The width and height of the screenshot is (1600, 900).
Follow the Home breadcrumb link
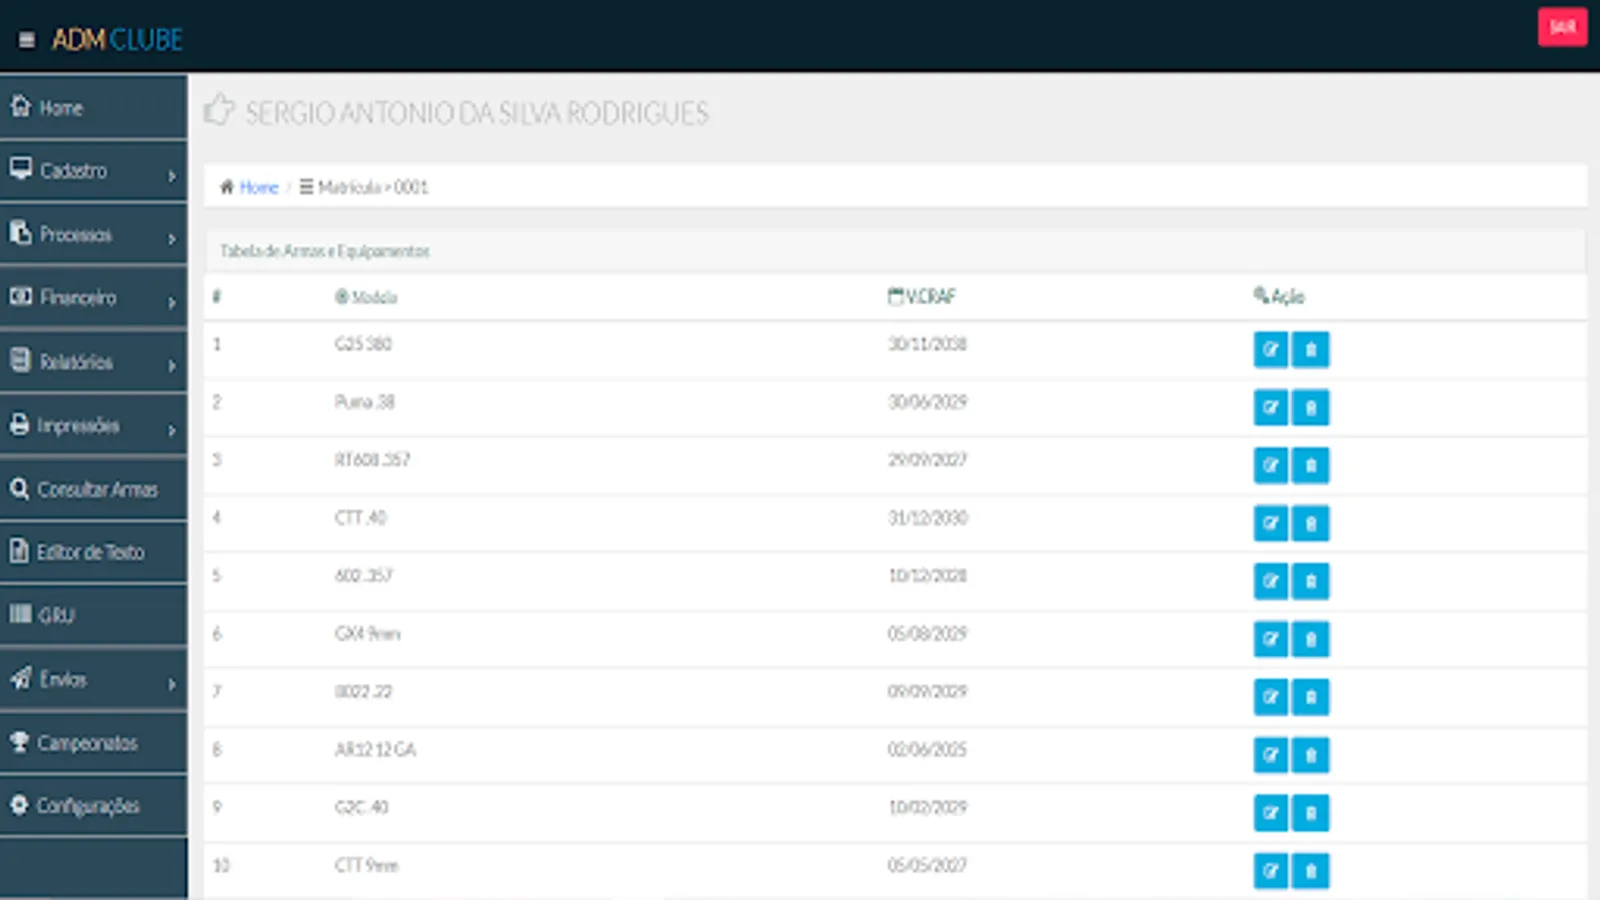pyautogui.click(x=258, y=187)
